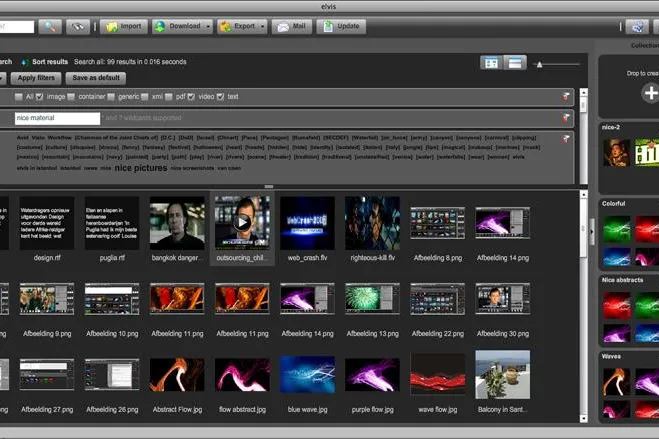The height and width of the screenshot is (439, 659).
Task: Enable the xml file type checkbox
Action: (145, 97)
